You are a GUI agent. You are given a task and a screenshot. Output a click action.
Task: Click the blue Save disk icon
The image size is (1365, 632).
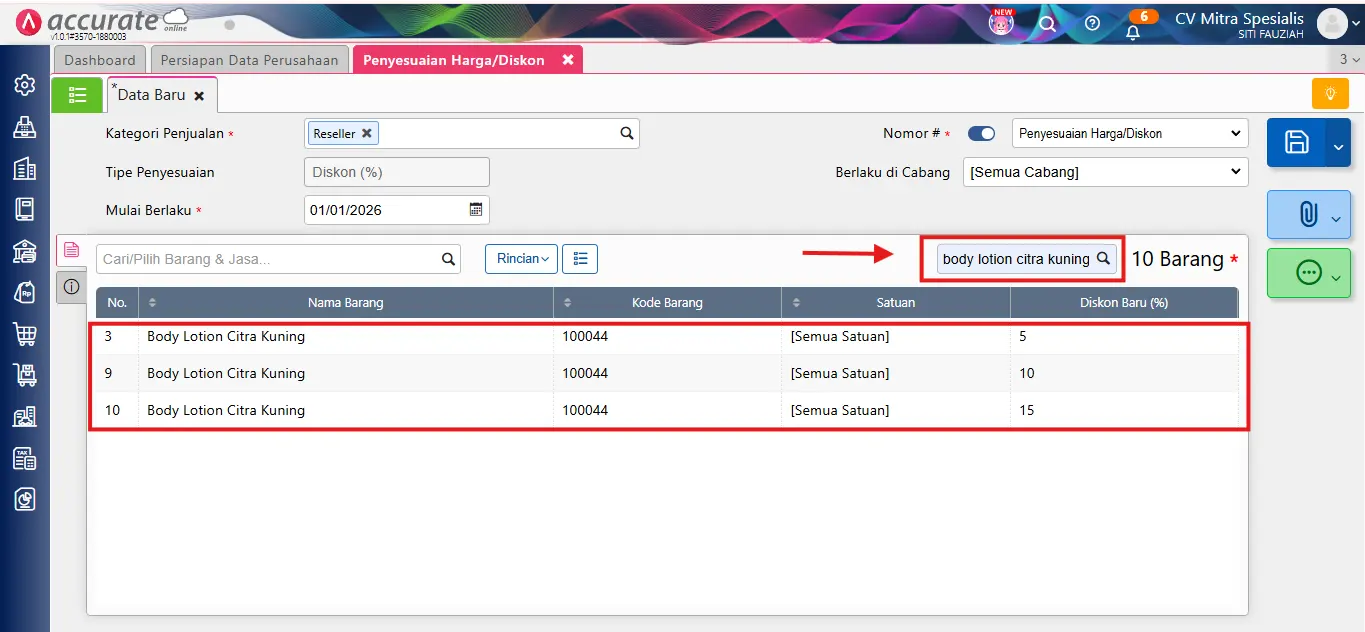1296,142
